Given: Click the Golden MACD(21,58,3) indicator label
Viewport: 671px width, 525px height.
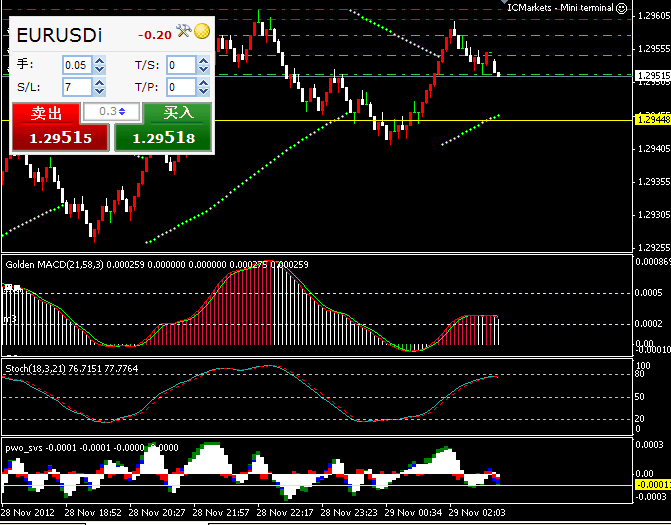Looking at the screenshot, I should click(x=54, y=265).
